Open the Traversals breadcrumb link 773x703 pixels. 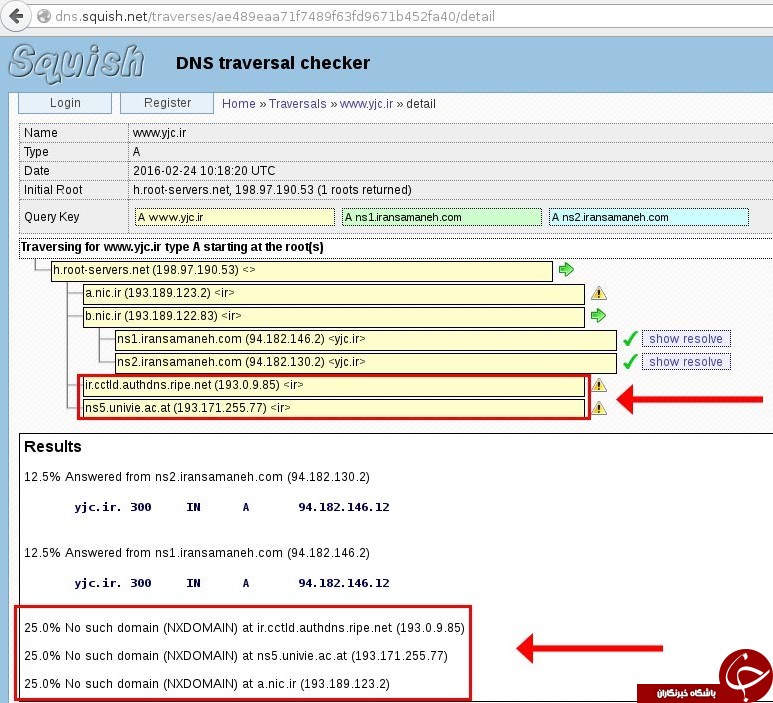pos(297,104)
